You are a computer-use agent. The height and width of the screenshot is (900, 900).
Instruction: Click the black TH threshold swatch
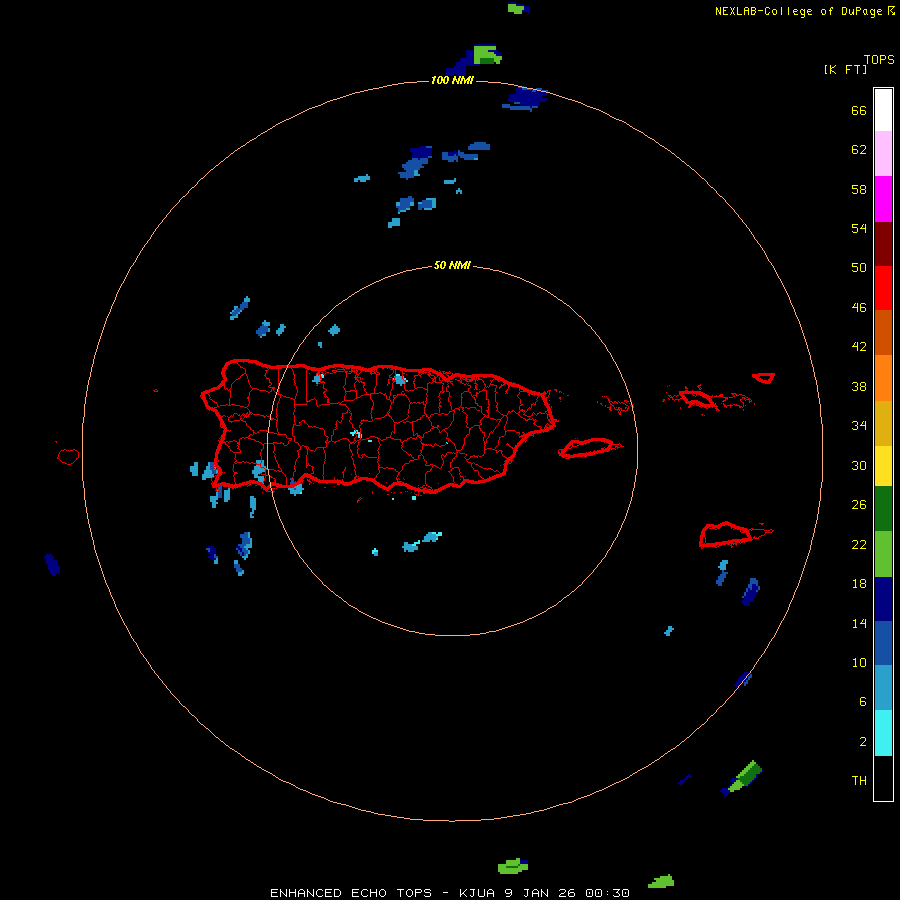pos(883,778)
